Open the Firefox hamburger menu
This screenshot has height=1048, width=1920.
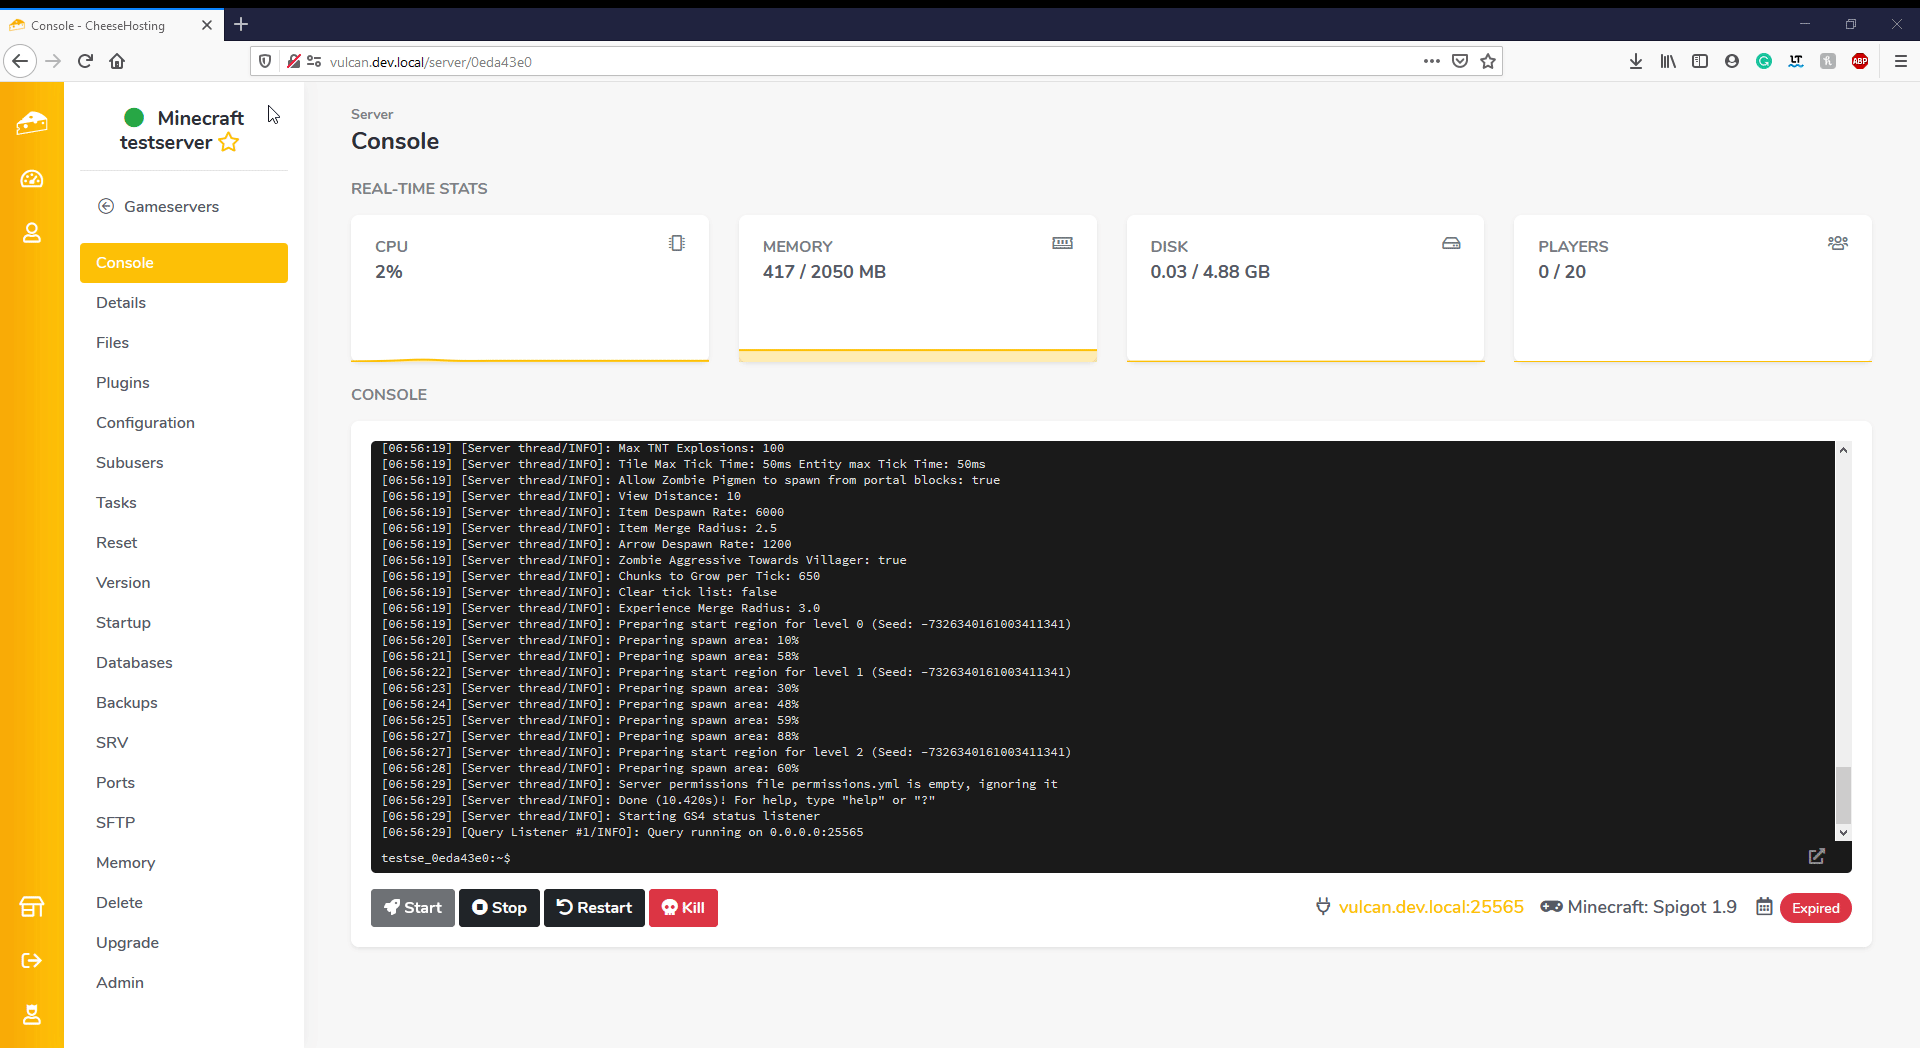coord(1900,61)
